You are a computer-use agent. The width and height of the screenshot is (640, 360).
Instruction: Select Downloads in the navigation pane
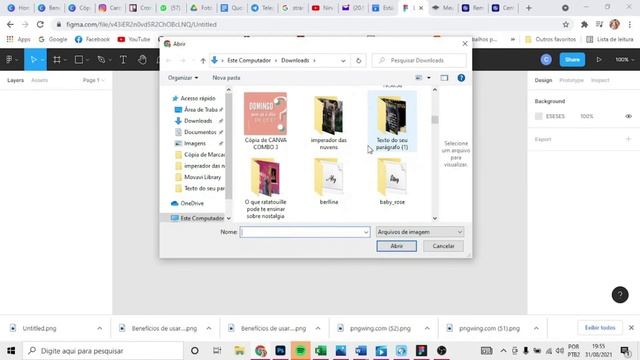(198, 121)
